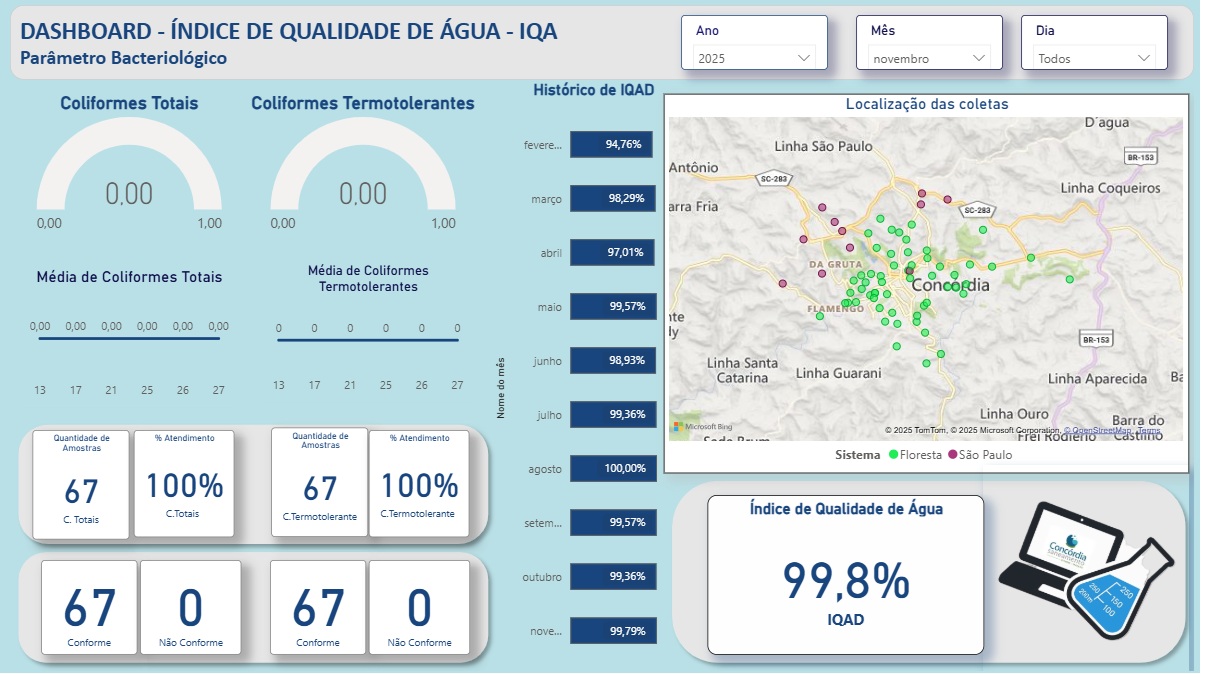Open the Terms link on the map

click(x=1147, y=431)
